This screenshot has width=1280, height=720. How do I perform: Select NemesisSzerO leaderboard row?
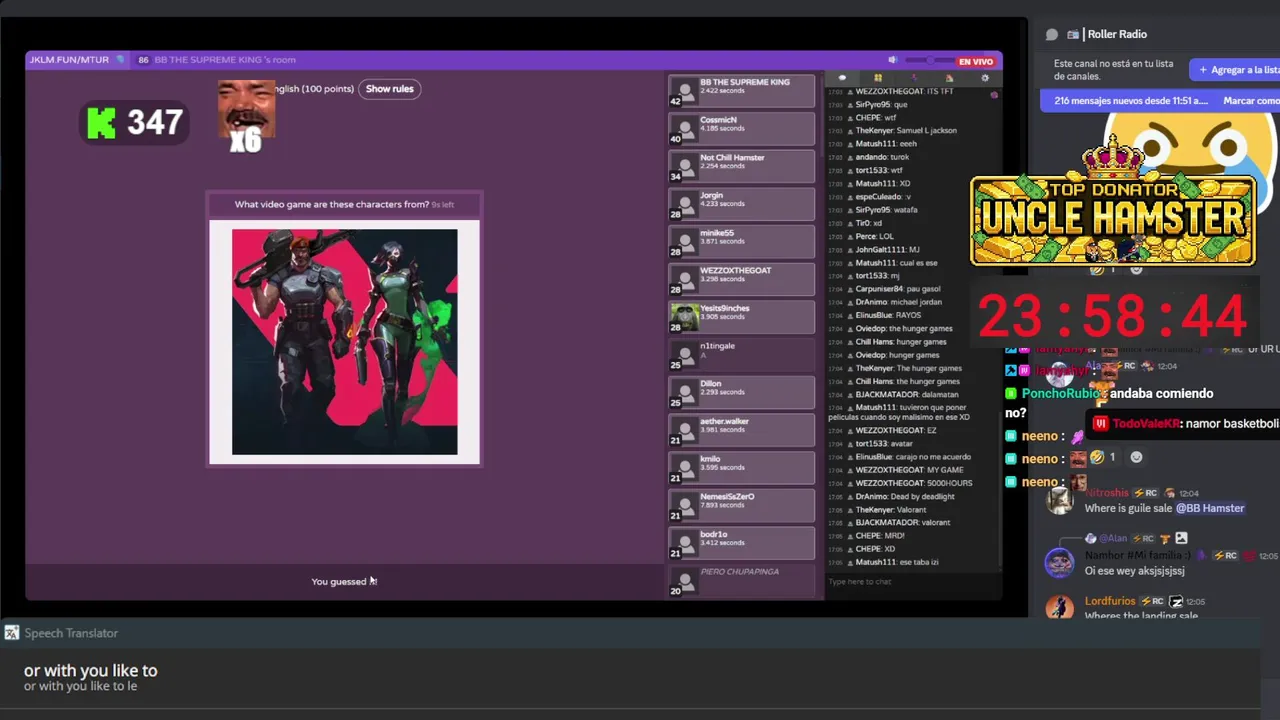741,505
